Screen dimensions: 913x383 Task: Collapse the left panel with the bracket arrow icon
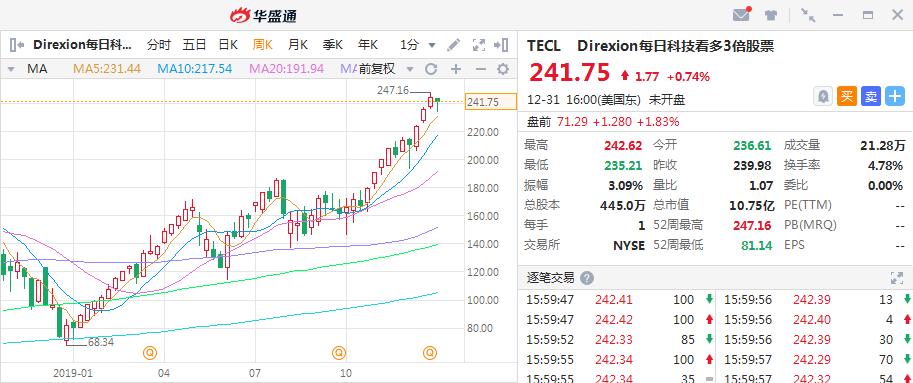click(x=17, y=45)
